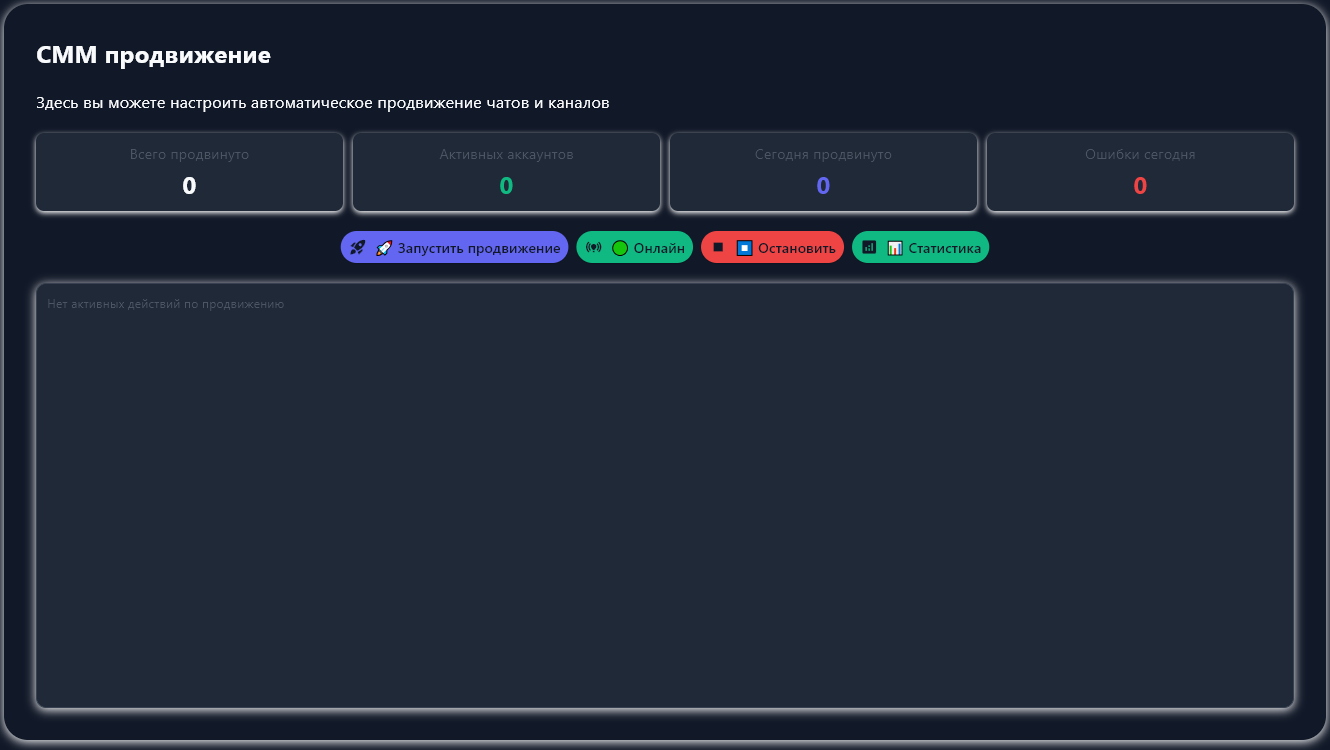Click the Нет активных действий placeholder text
Screen dimensions: 1330x750
tap(166, 304)
